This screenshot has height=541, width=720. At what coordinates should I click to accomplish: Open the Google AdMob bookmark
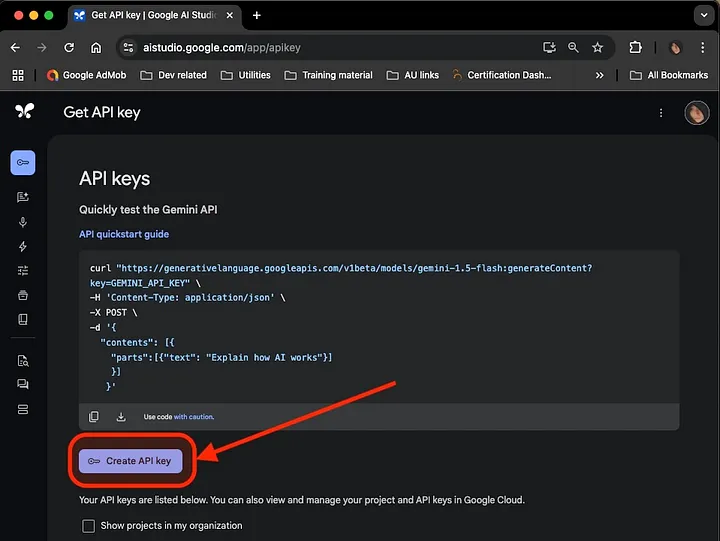(x=86, y=75)
